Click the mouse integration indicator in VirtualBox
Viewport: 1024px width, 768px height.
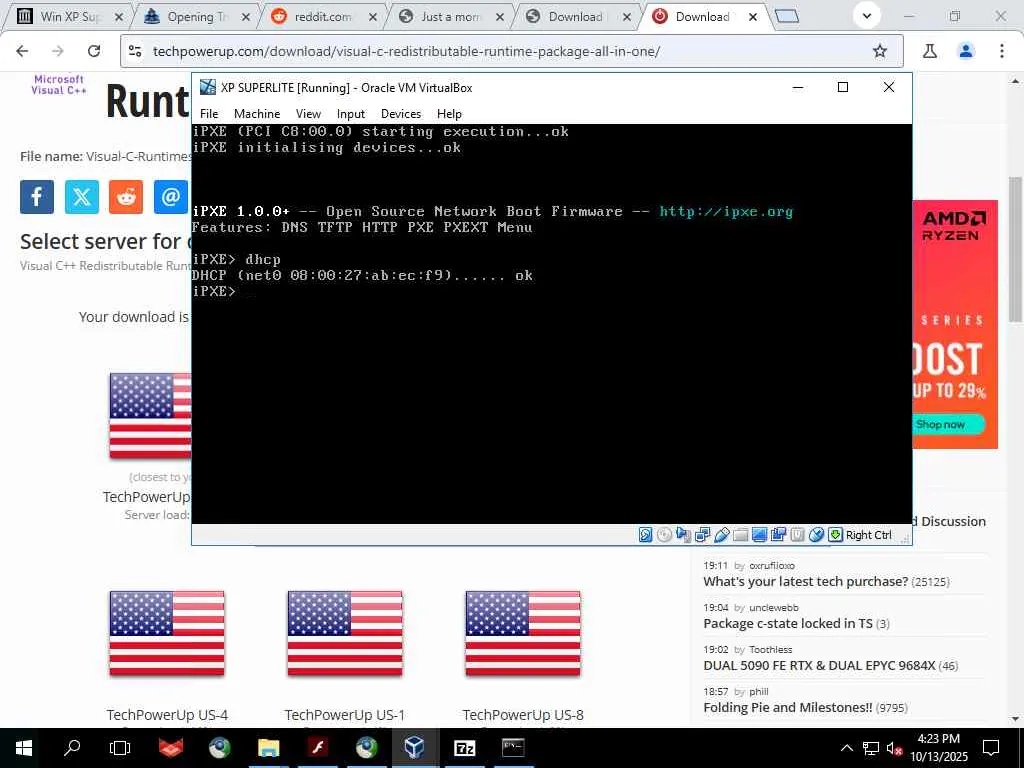pyautogui.click(x=816, y=535)
